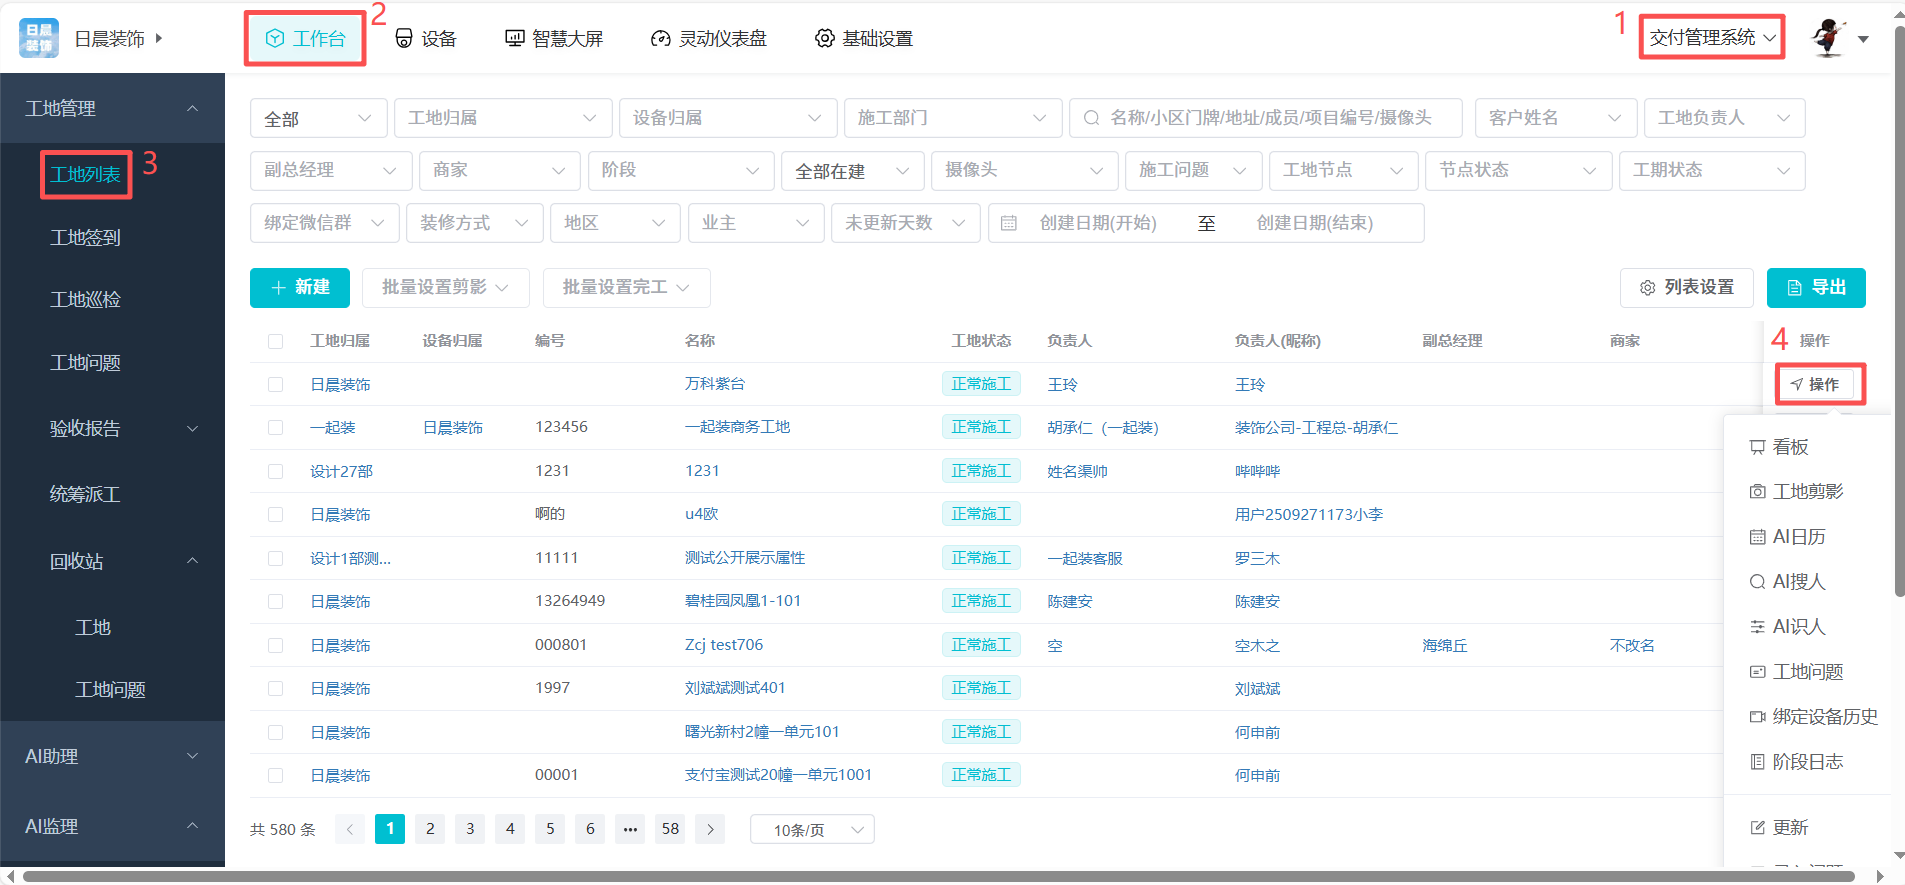The width and height of the screenshot is (1905, 885).
Task: Check the box for 万科紫台 row
Action: (x=276, y=385)
